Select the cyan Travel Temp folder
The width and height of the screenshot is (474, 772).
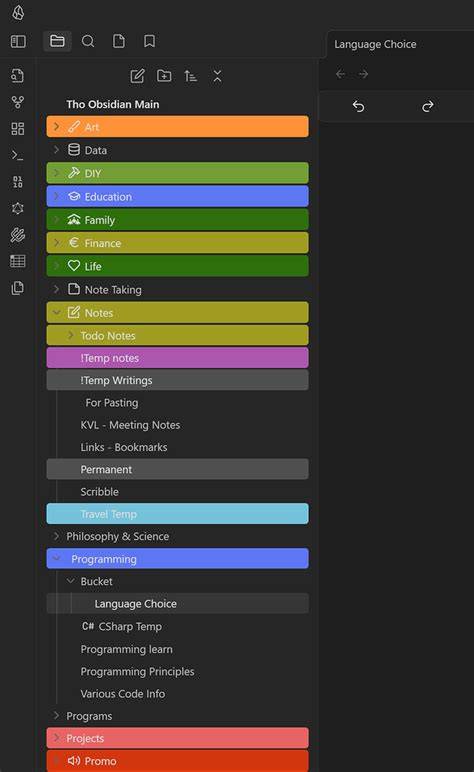178,514
